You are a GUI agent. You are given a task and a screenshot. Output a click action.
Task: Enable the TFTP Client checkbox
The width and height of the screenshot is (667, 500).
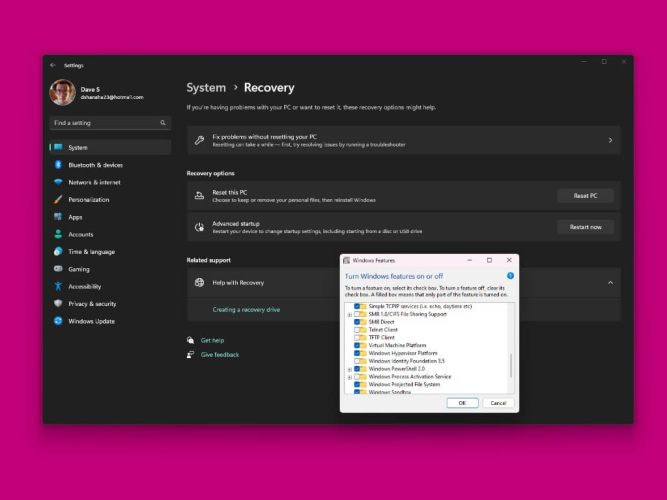click(x=357, y=337)
